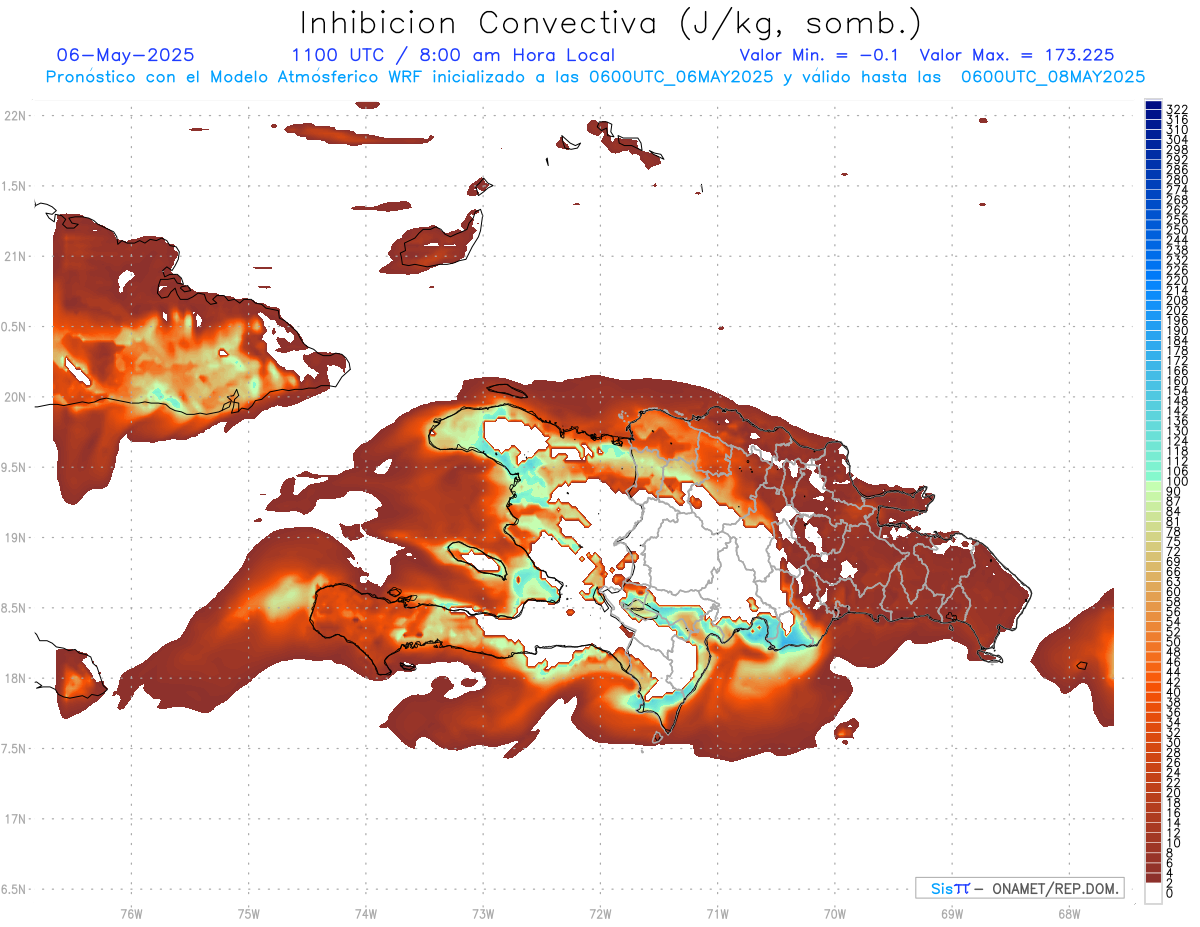Click the "19N" latitude label
This screenshot has height=927, width=1200.
(15, 538)
